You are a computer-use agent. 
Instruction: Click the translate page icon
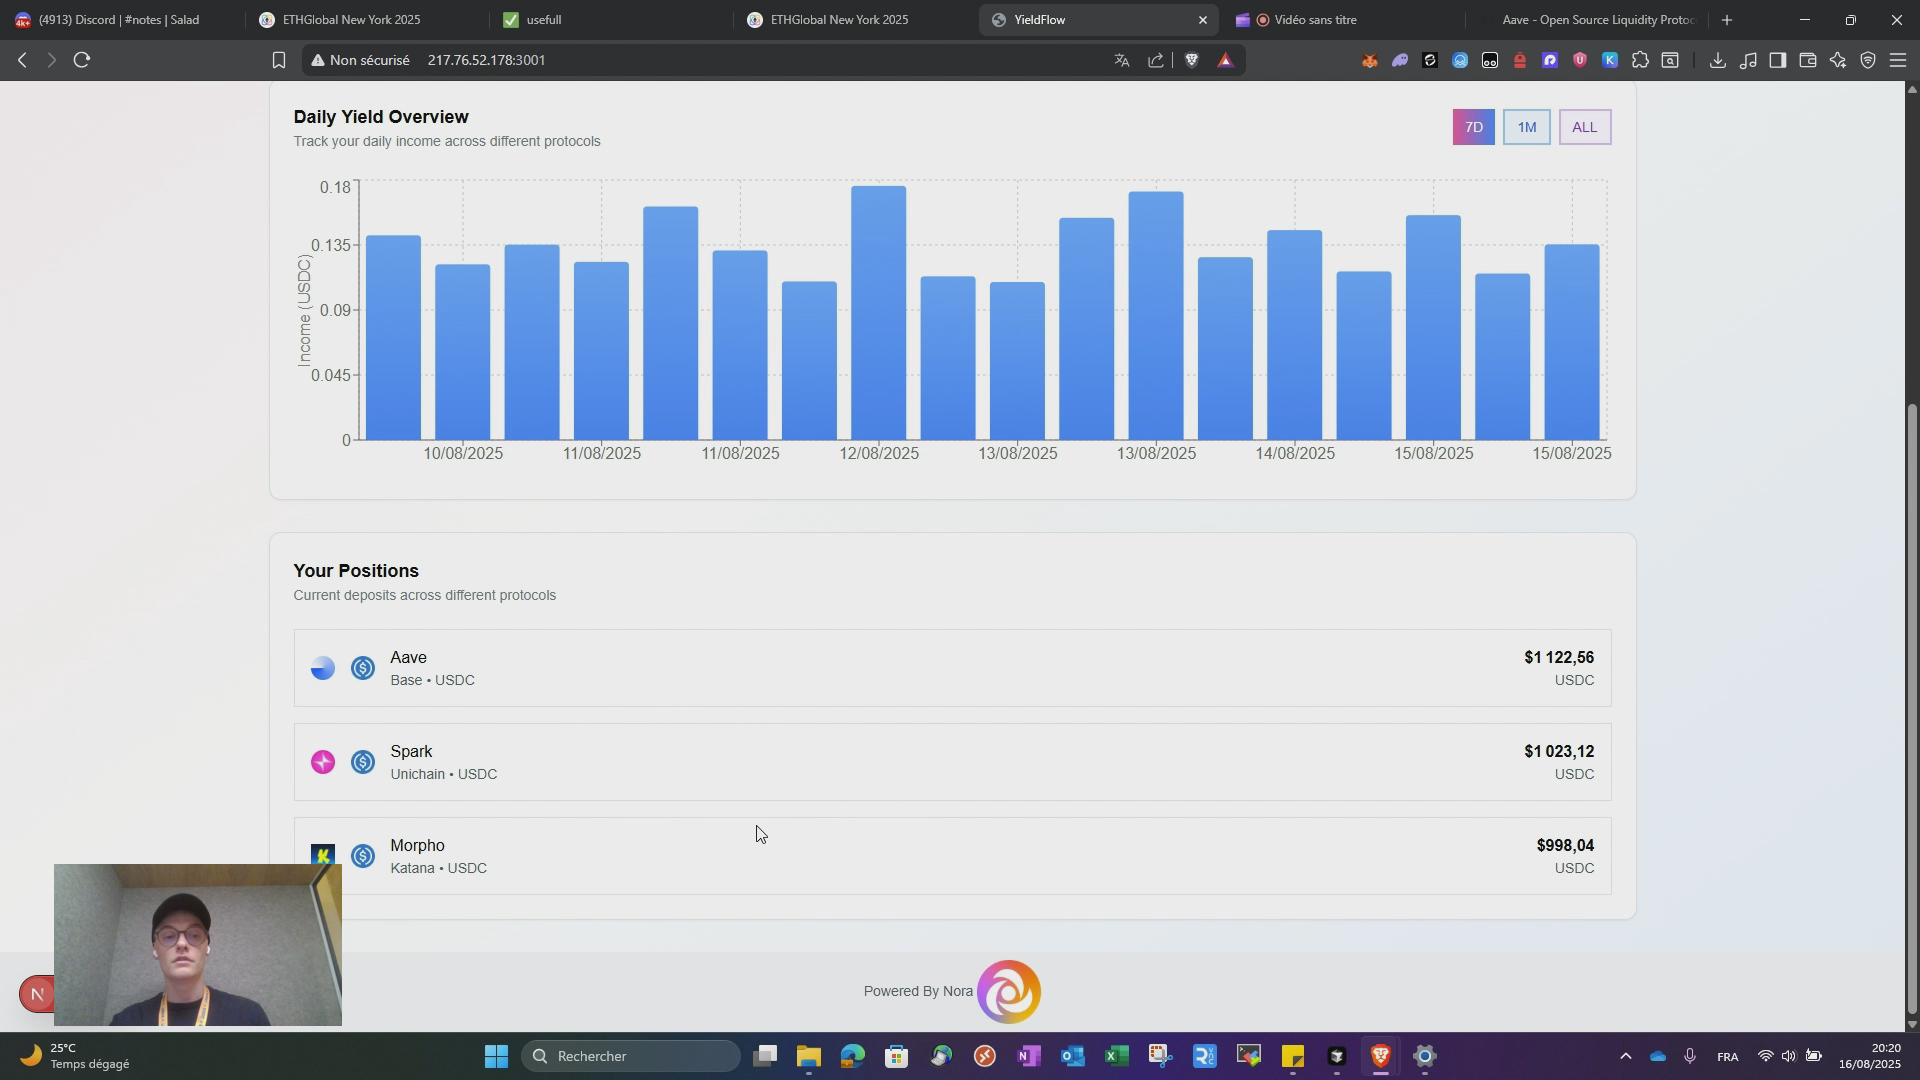(1122, 60)
